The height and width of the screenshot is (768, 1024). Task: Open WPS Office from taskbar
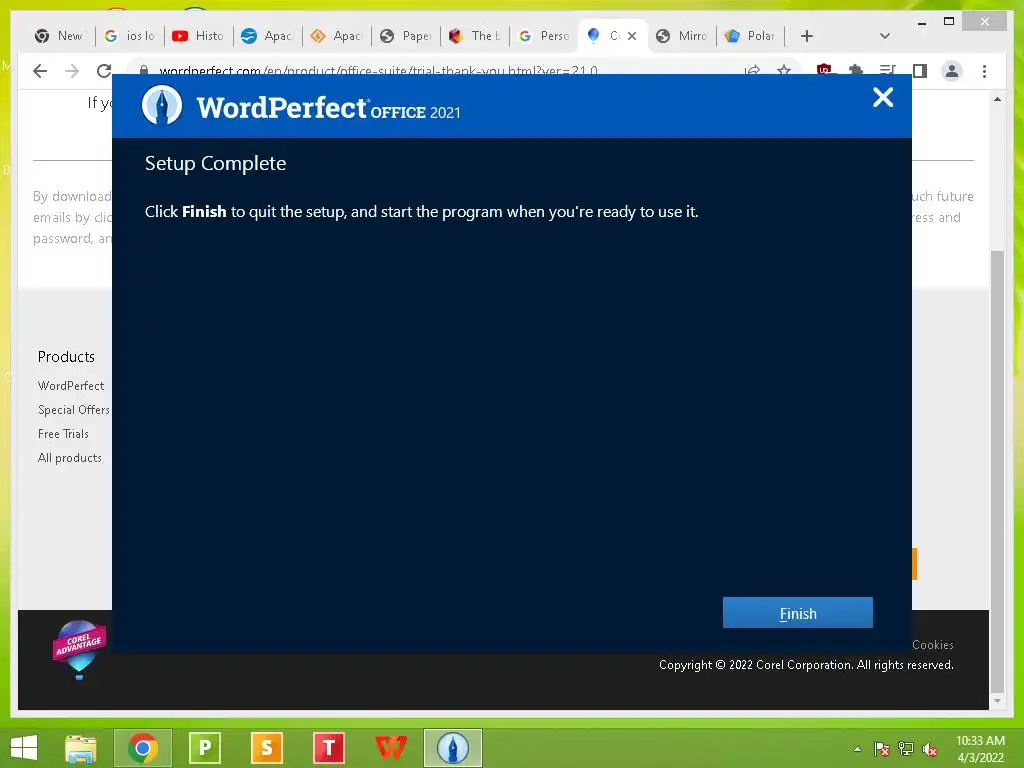click(x=391, y=748)
